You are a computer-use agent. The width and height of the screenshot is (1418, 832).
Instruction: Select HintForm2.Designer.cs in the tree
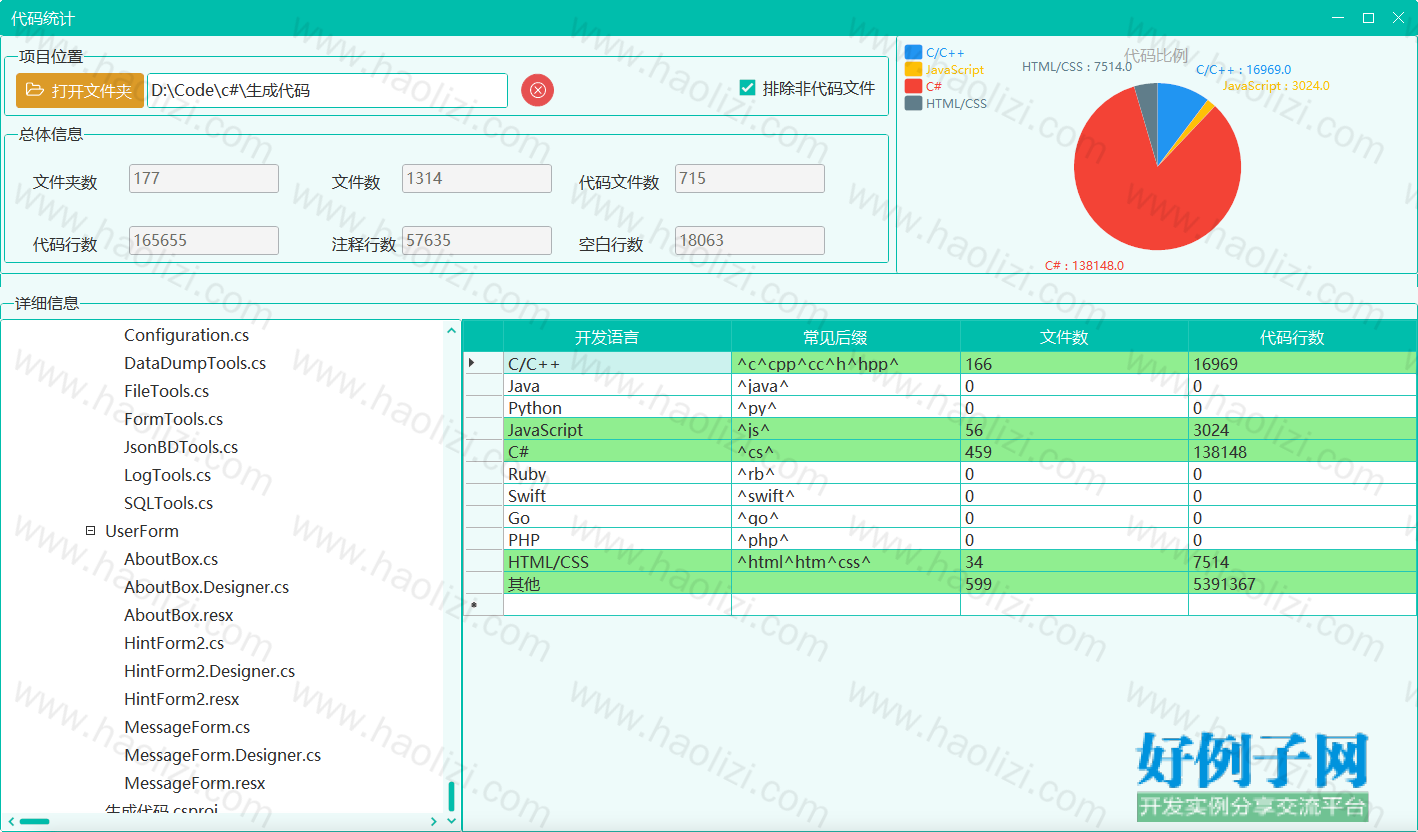[x=210, y=671]
